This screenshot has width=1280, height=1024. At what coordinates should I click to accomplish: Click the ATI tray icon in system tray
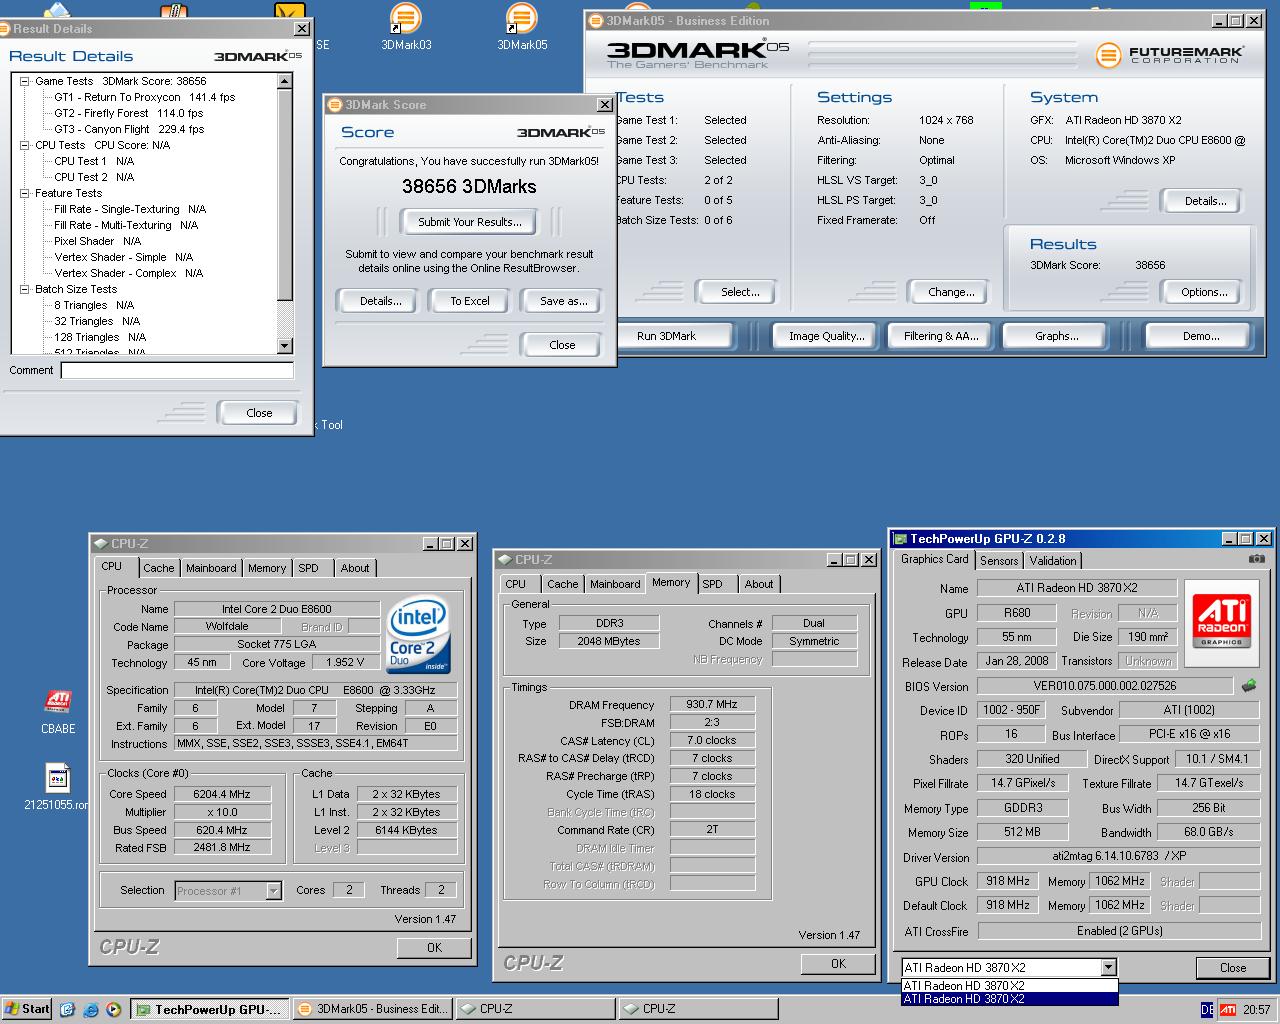1227,1010
